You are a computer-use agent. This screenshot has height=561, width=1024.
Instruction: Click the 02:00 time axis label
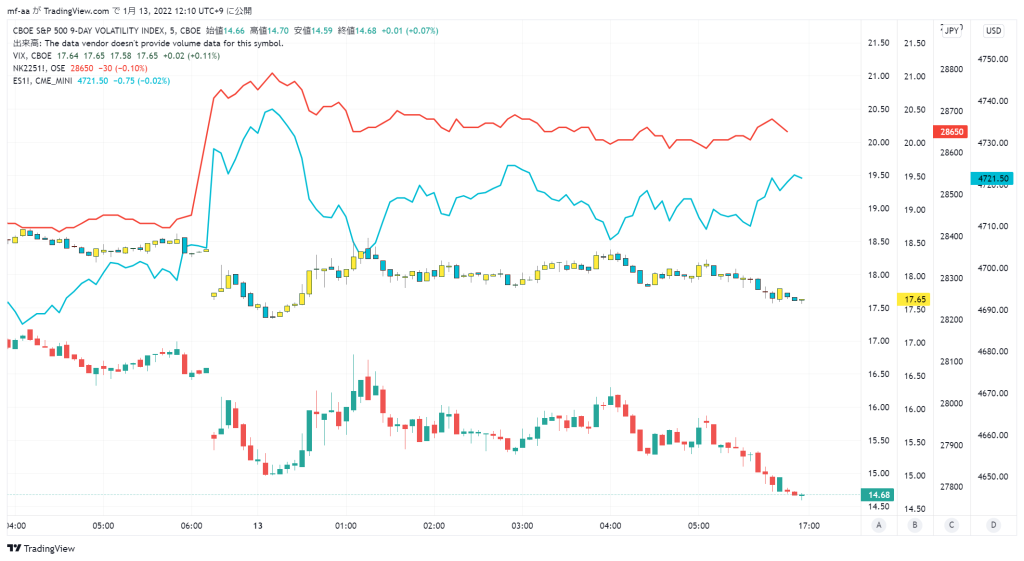[x=434, y=526]
